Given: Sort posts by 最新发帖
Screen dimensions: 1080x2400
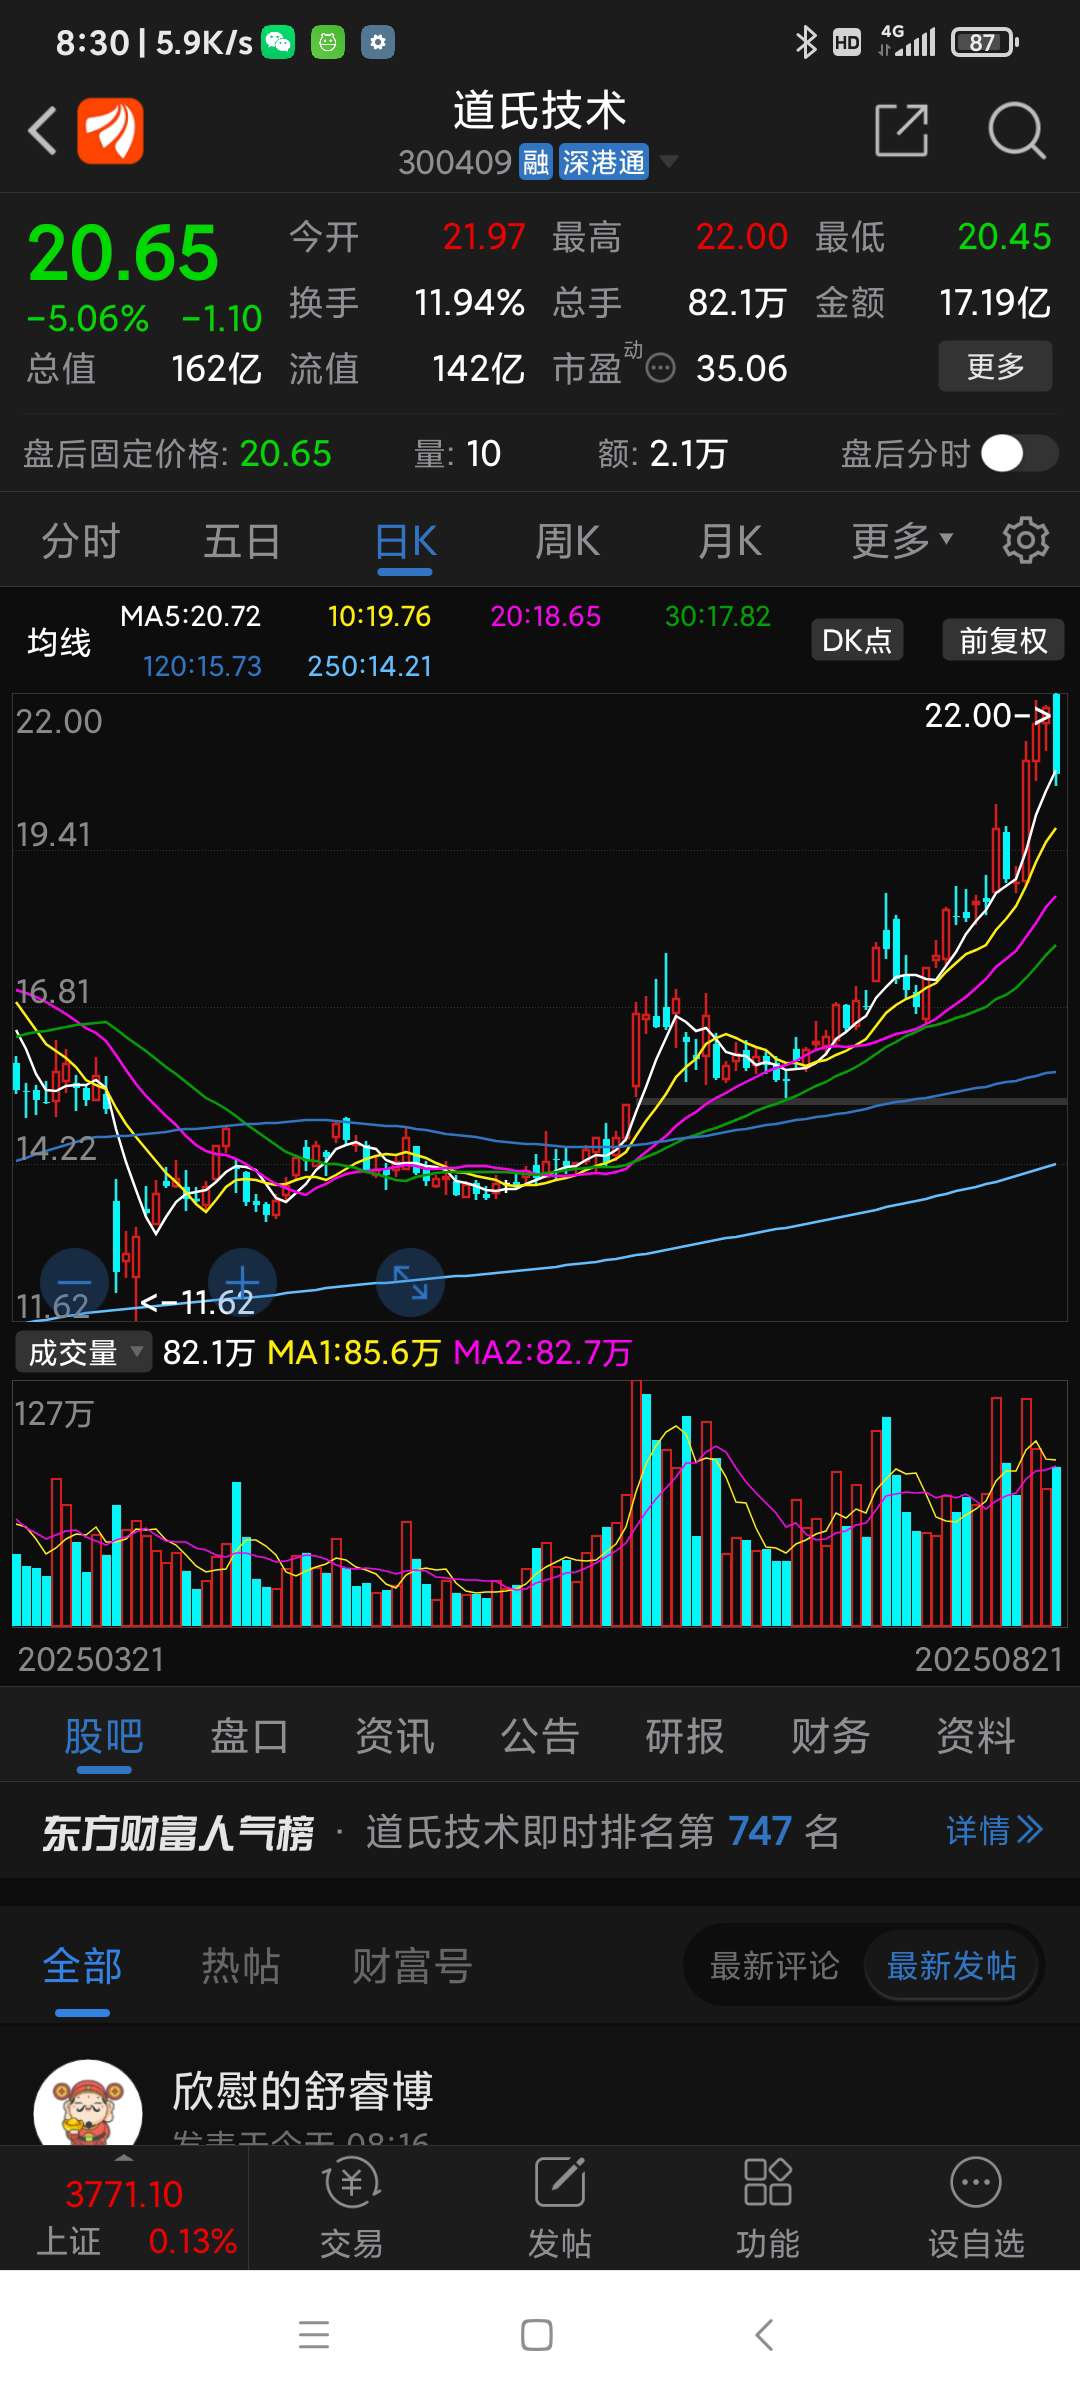Looking at the screenshot, I should tap(952, 1966).
